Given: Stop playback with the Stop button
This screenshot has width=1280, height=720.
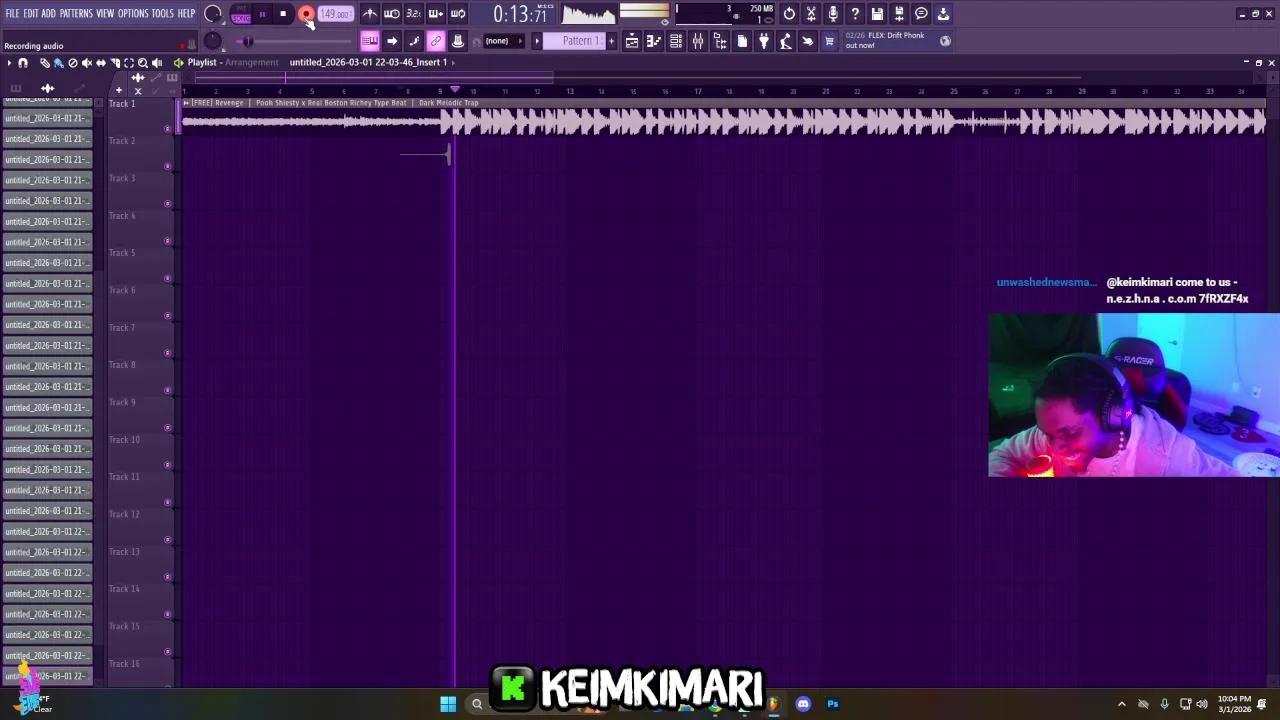Looking at the screenshot, I should pyautogui.click(x=284, y=14).
